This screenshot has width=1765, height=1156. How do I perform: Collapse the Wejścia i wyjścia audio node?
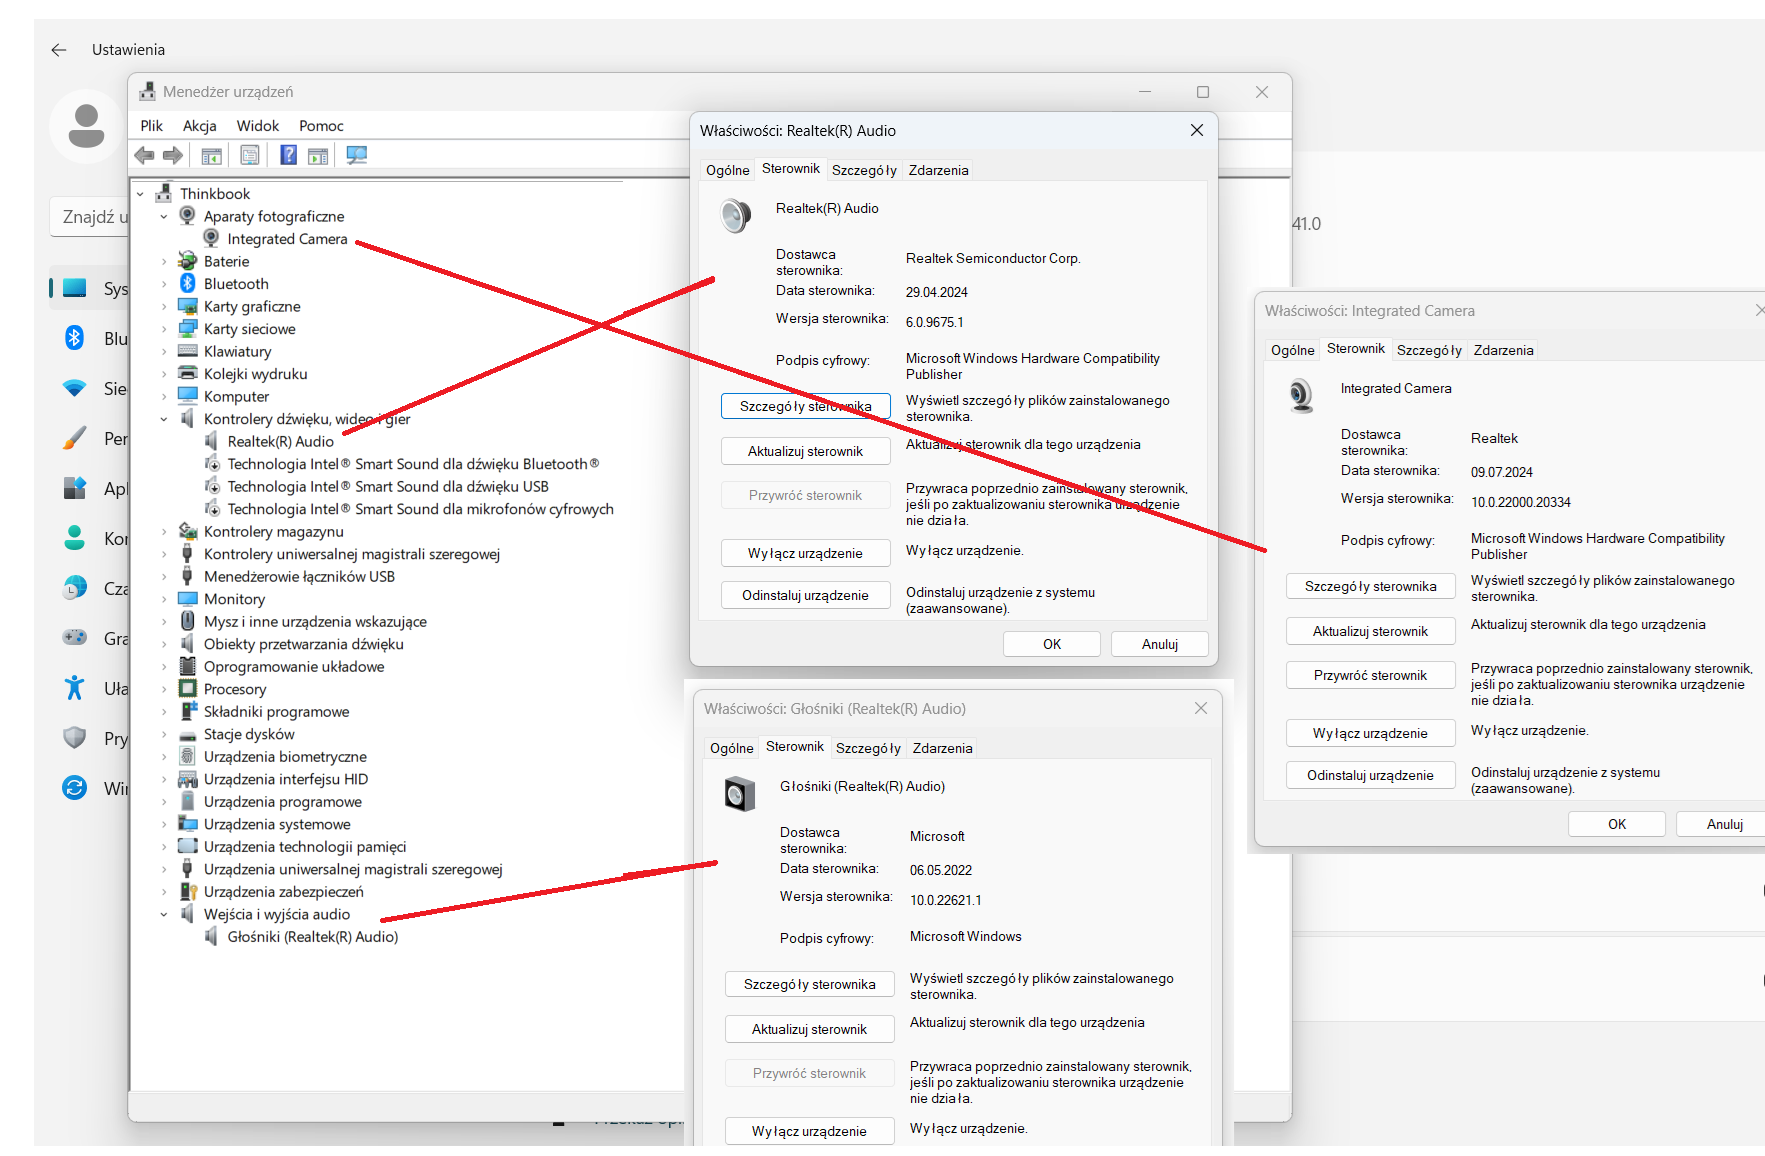164,915
